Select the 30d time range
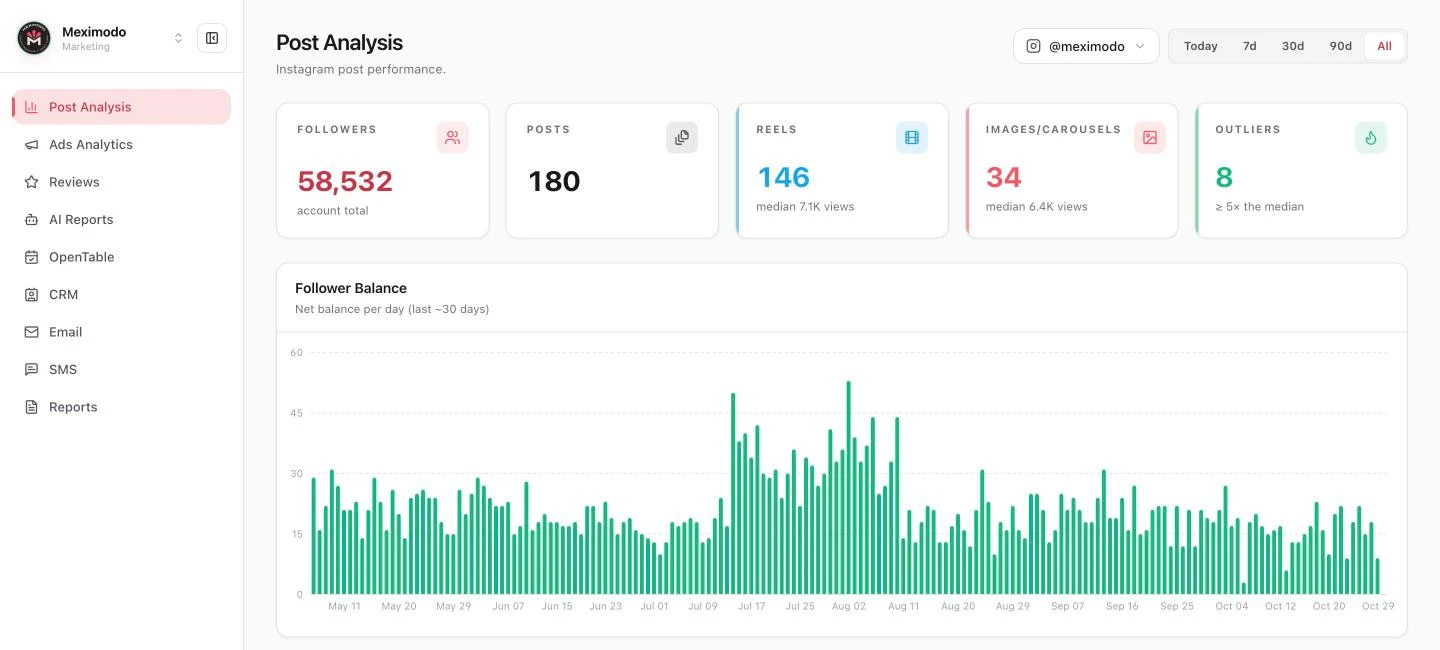 click(1293, 46)
